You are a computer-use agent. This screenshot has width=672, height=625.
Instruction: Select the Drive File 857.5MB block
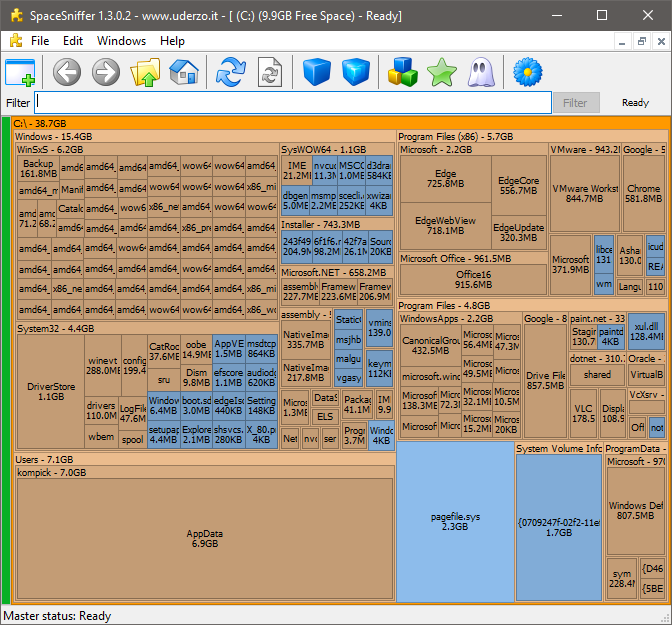point(546,381)
